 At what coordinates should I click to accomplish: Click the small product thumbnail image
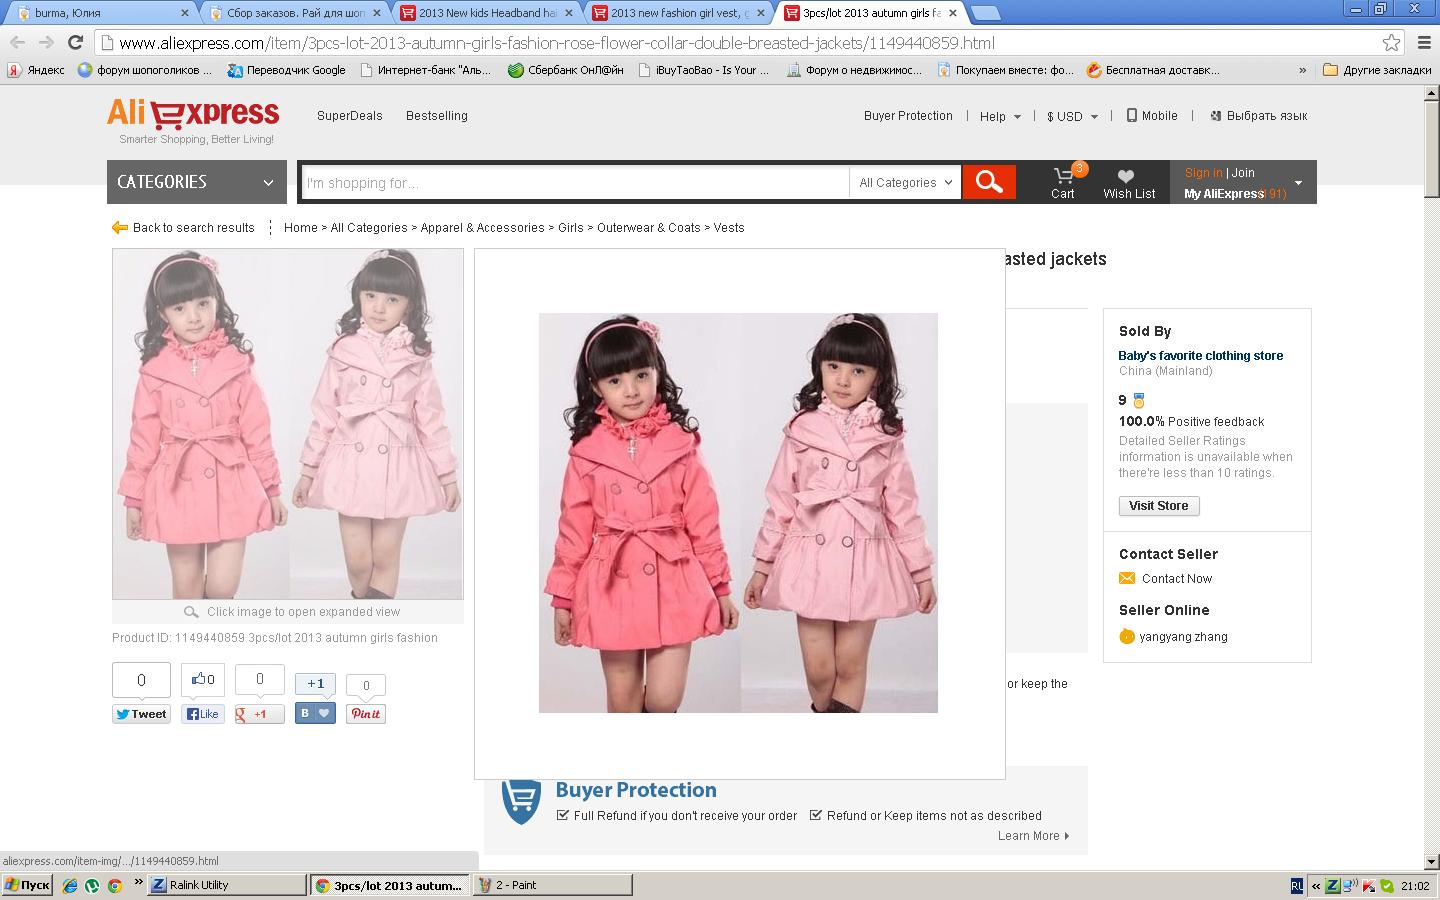point(288,424)
